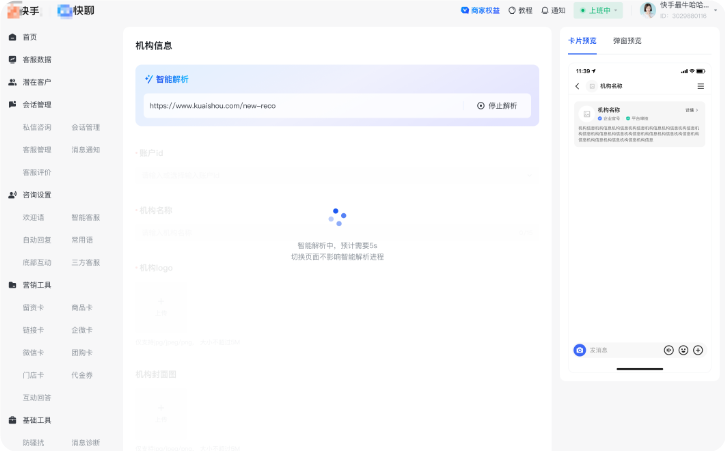The height and width of the screenshot is (451, 725).
Task: Open 防骚扰 basic tool
Action: 33,443
